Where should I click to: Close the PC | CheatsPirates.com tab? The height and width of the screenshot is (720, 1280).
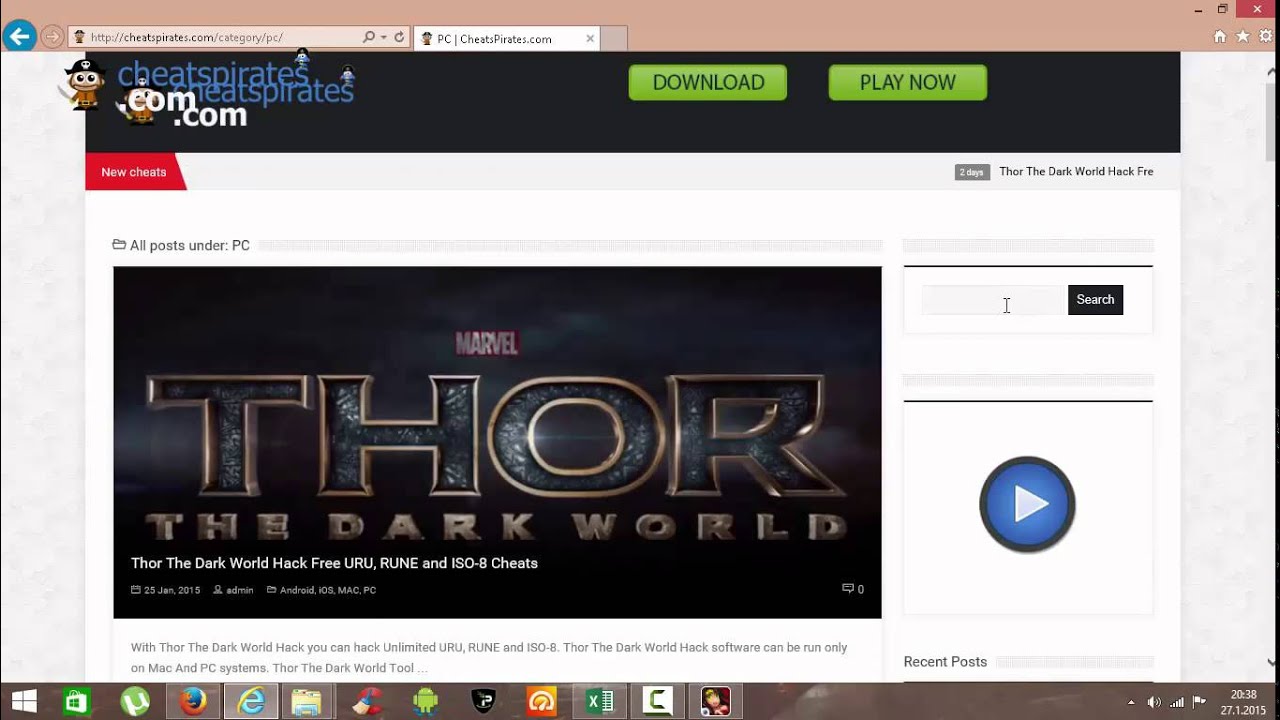[x=590, y=39]
